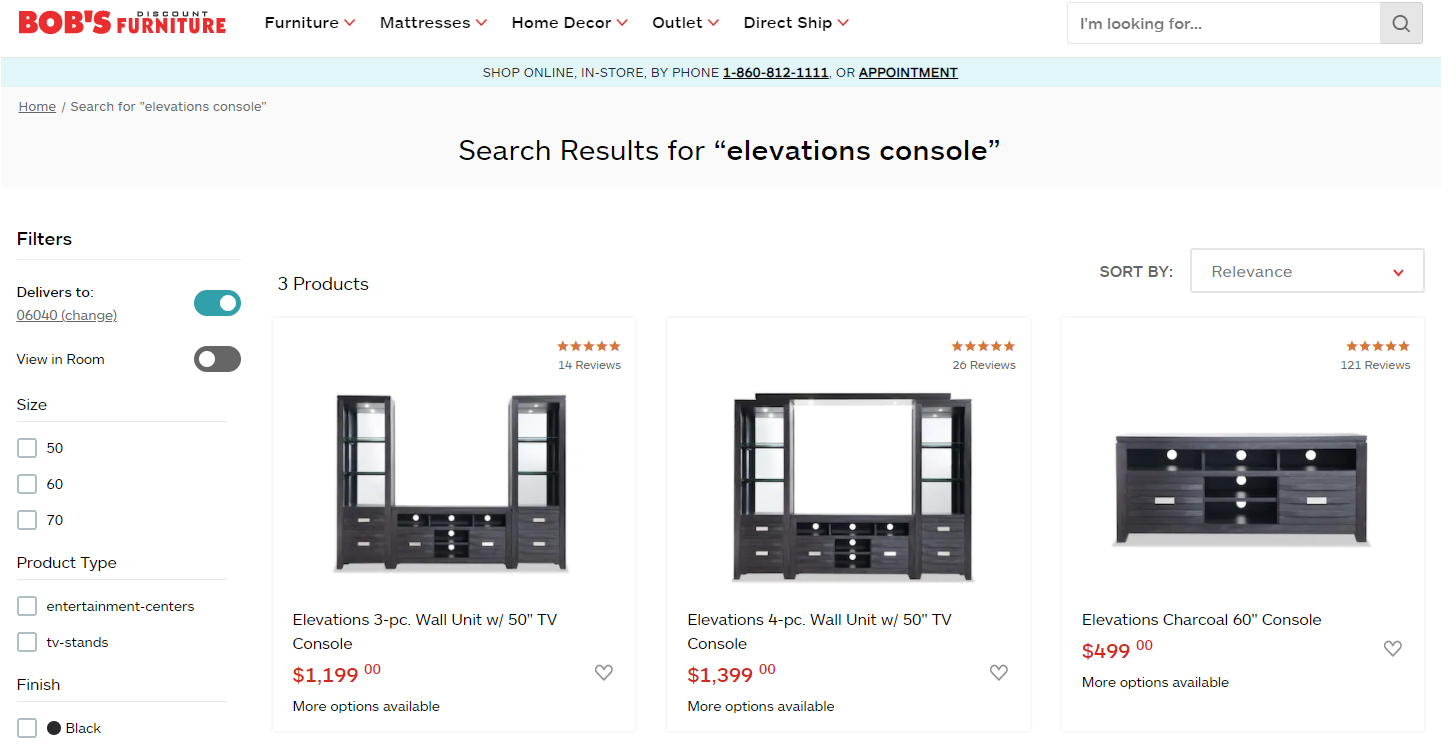Expand the Furniture navigation menu

(310, 23)
